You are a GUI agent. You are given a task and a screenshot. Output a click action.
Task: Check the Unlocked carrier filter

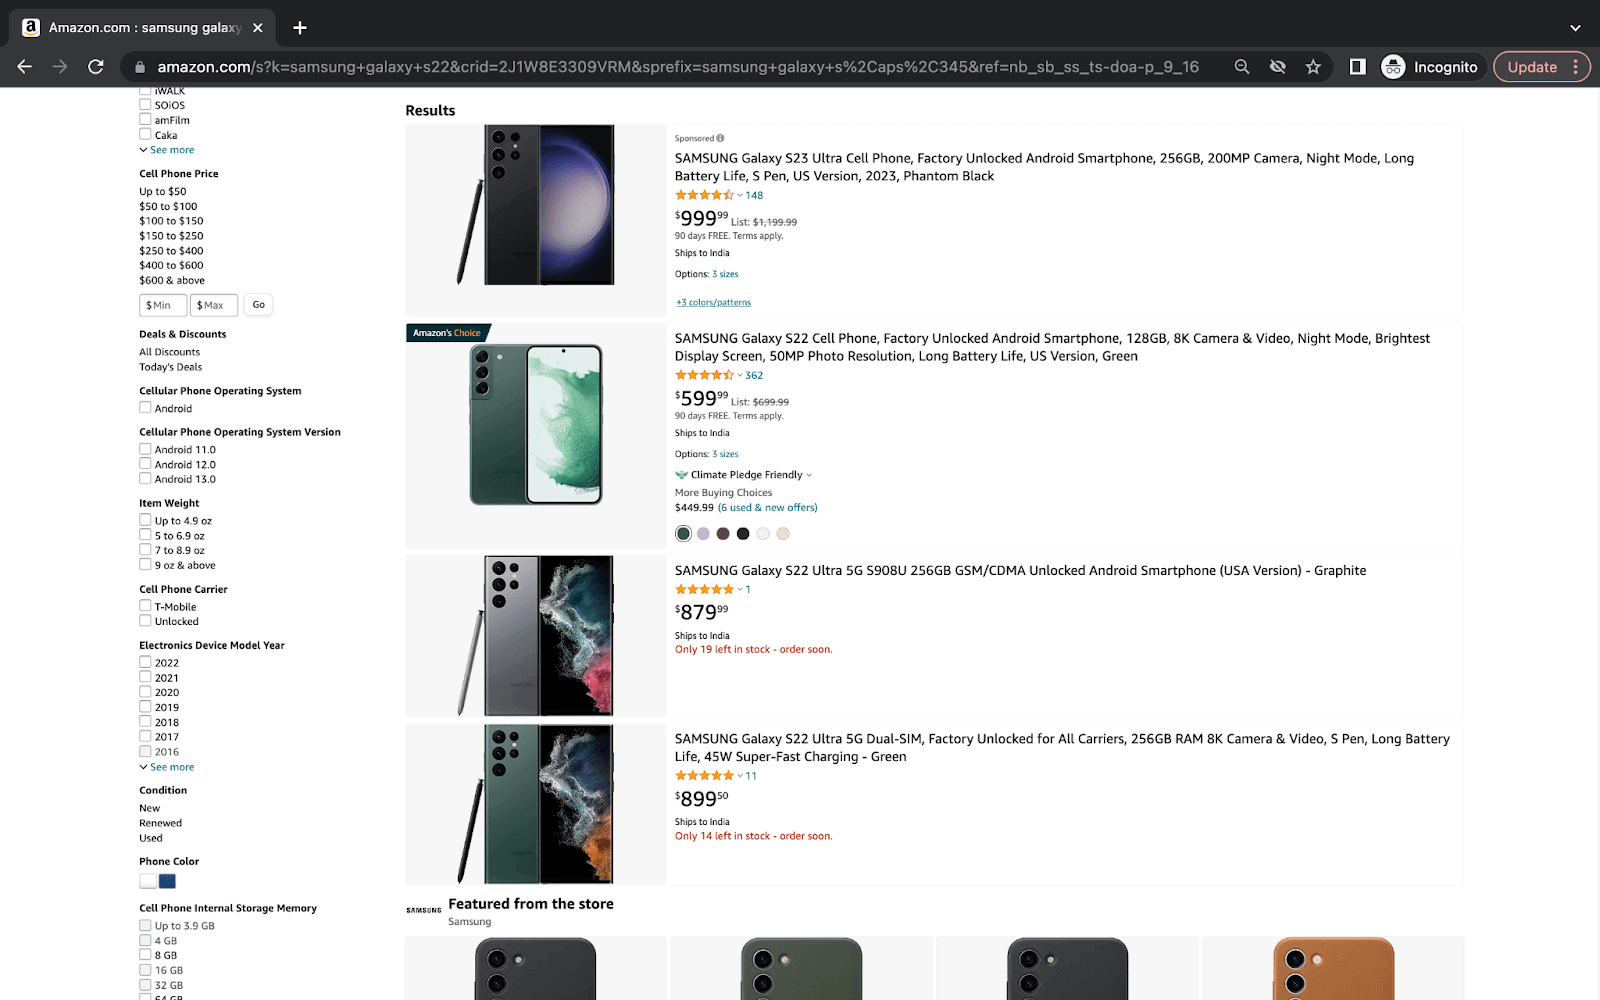[145, 620]
